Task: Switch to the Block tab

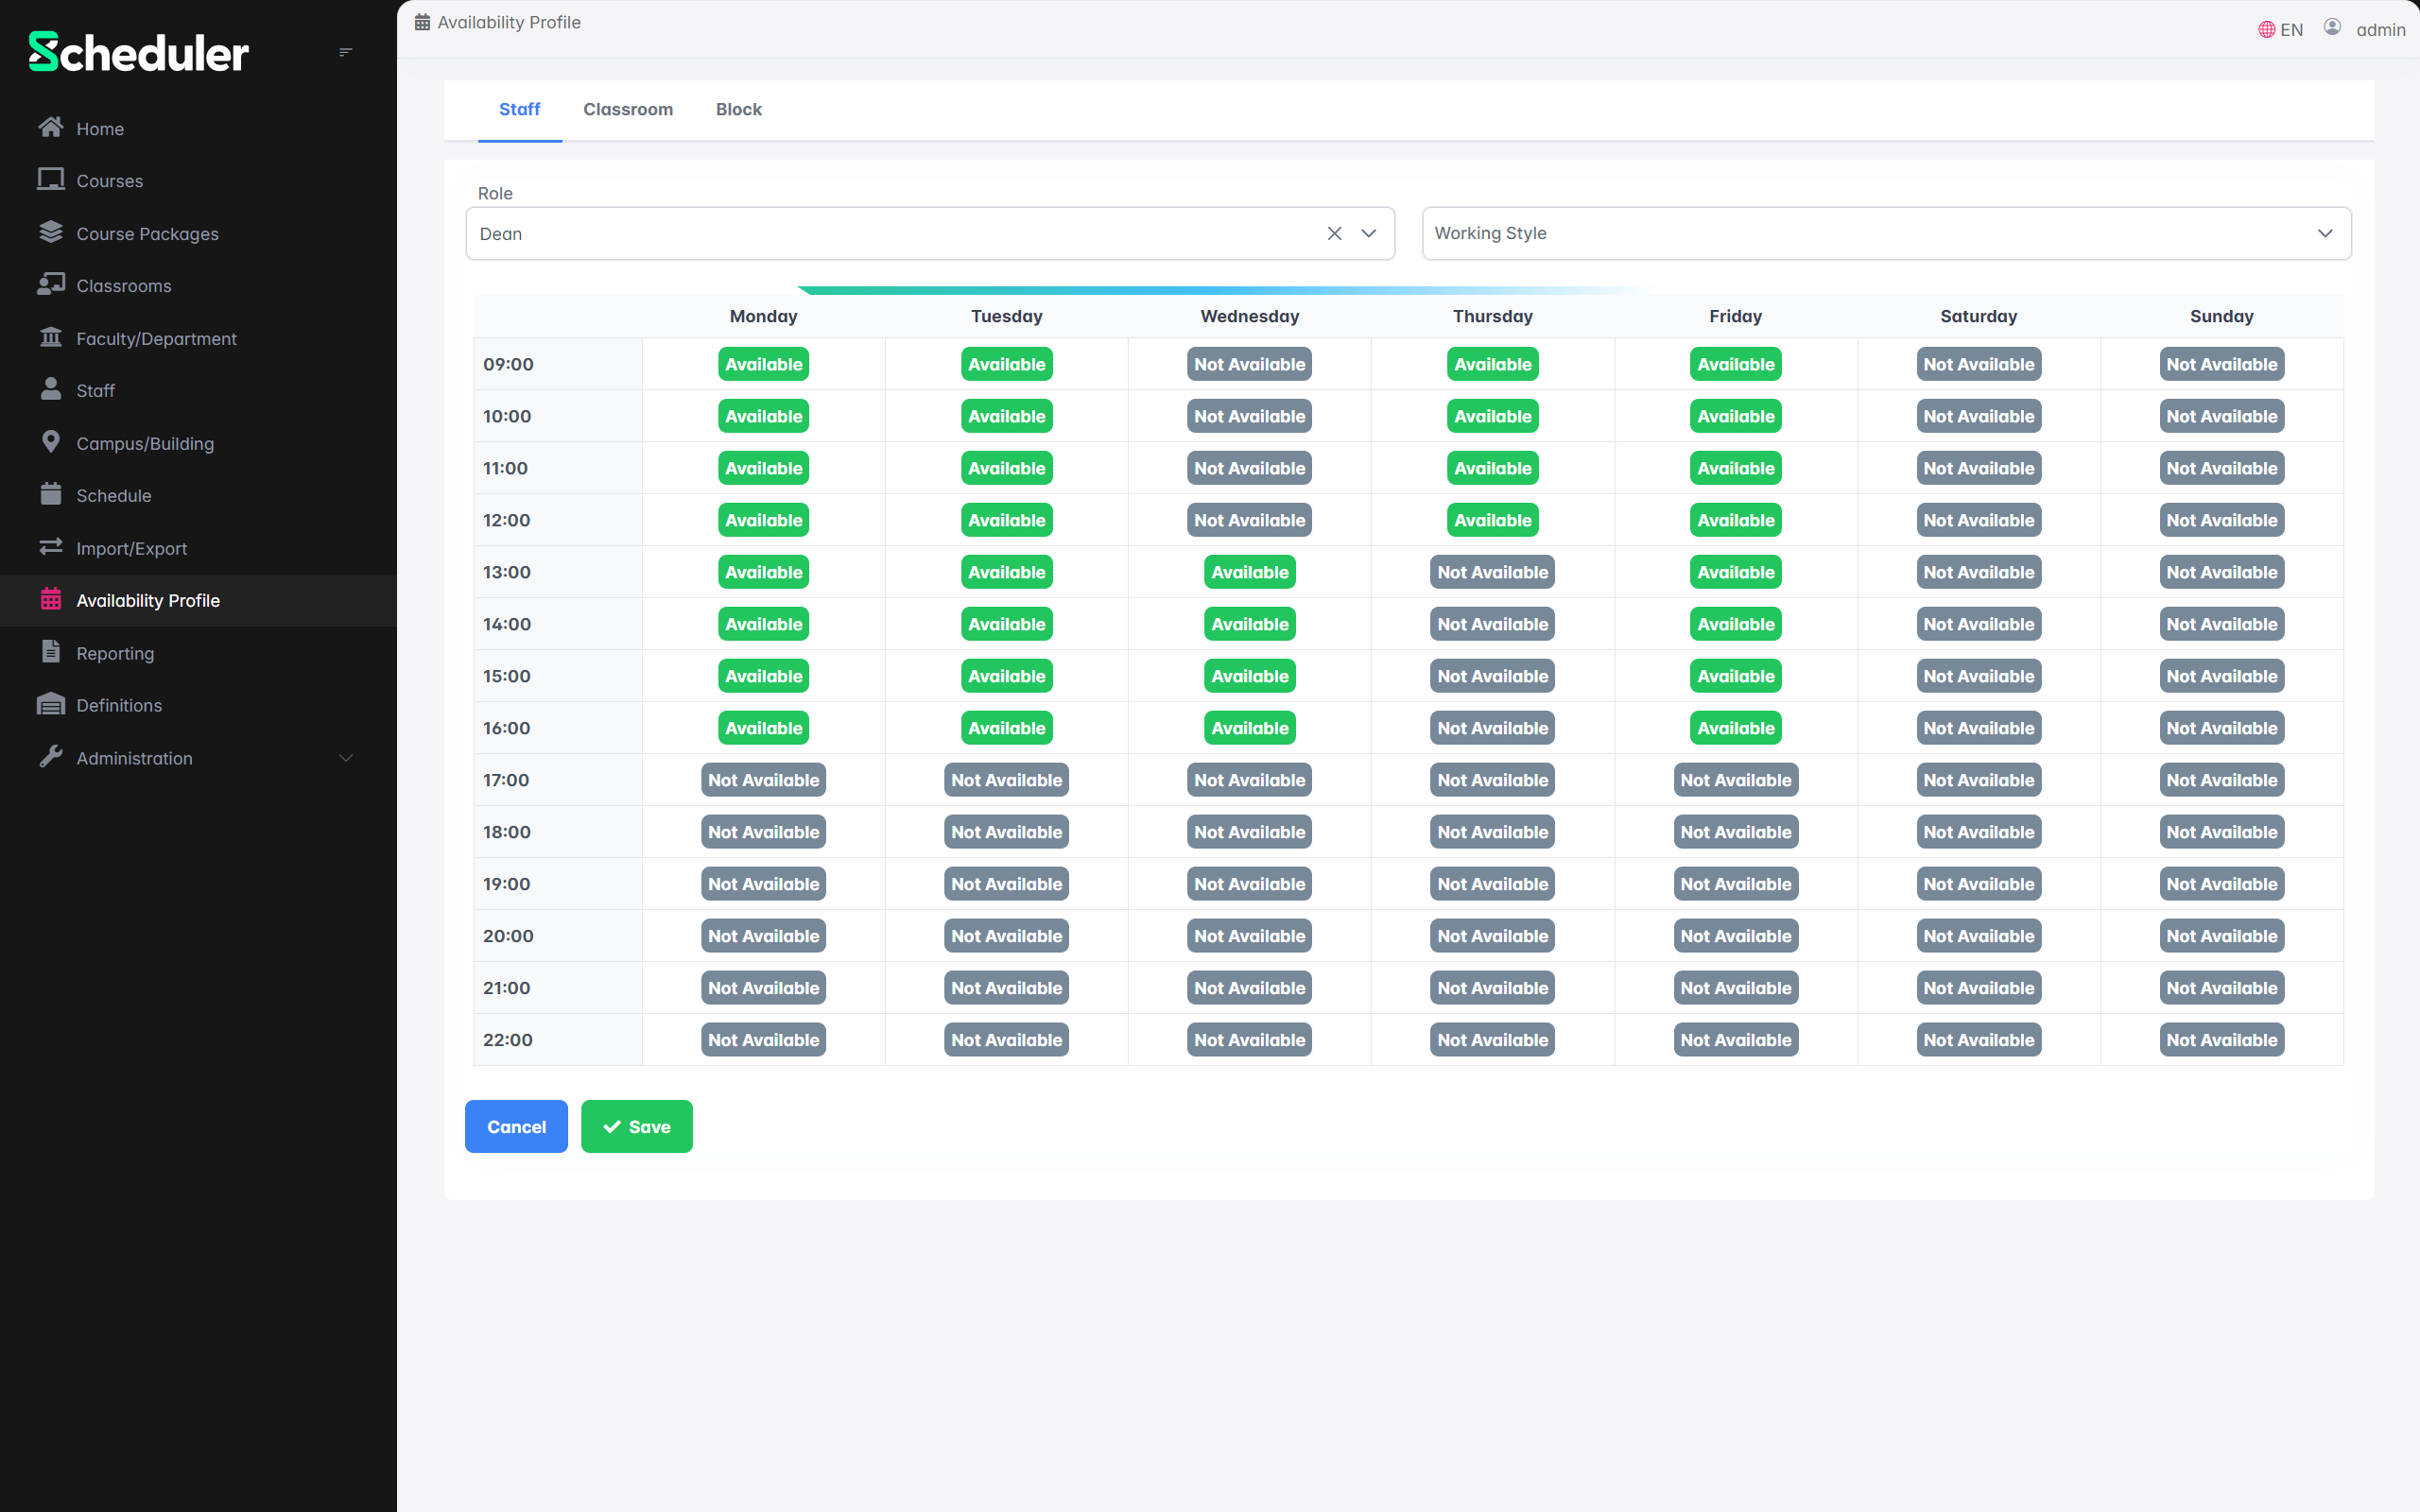Action: (x=738, y=109)
